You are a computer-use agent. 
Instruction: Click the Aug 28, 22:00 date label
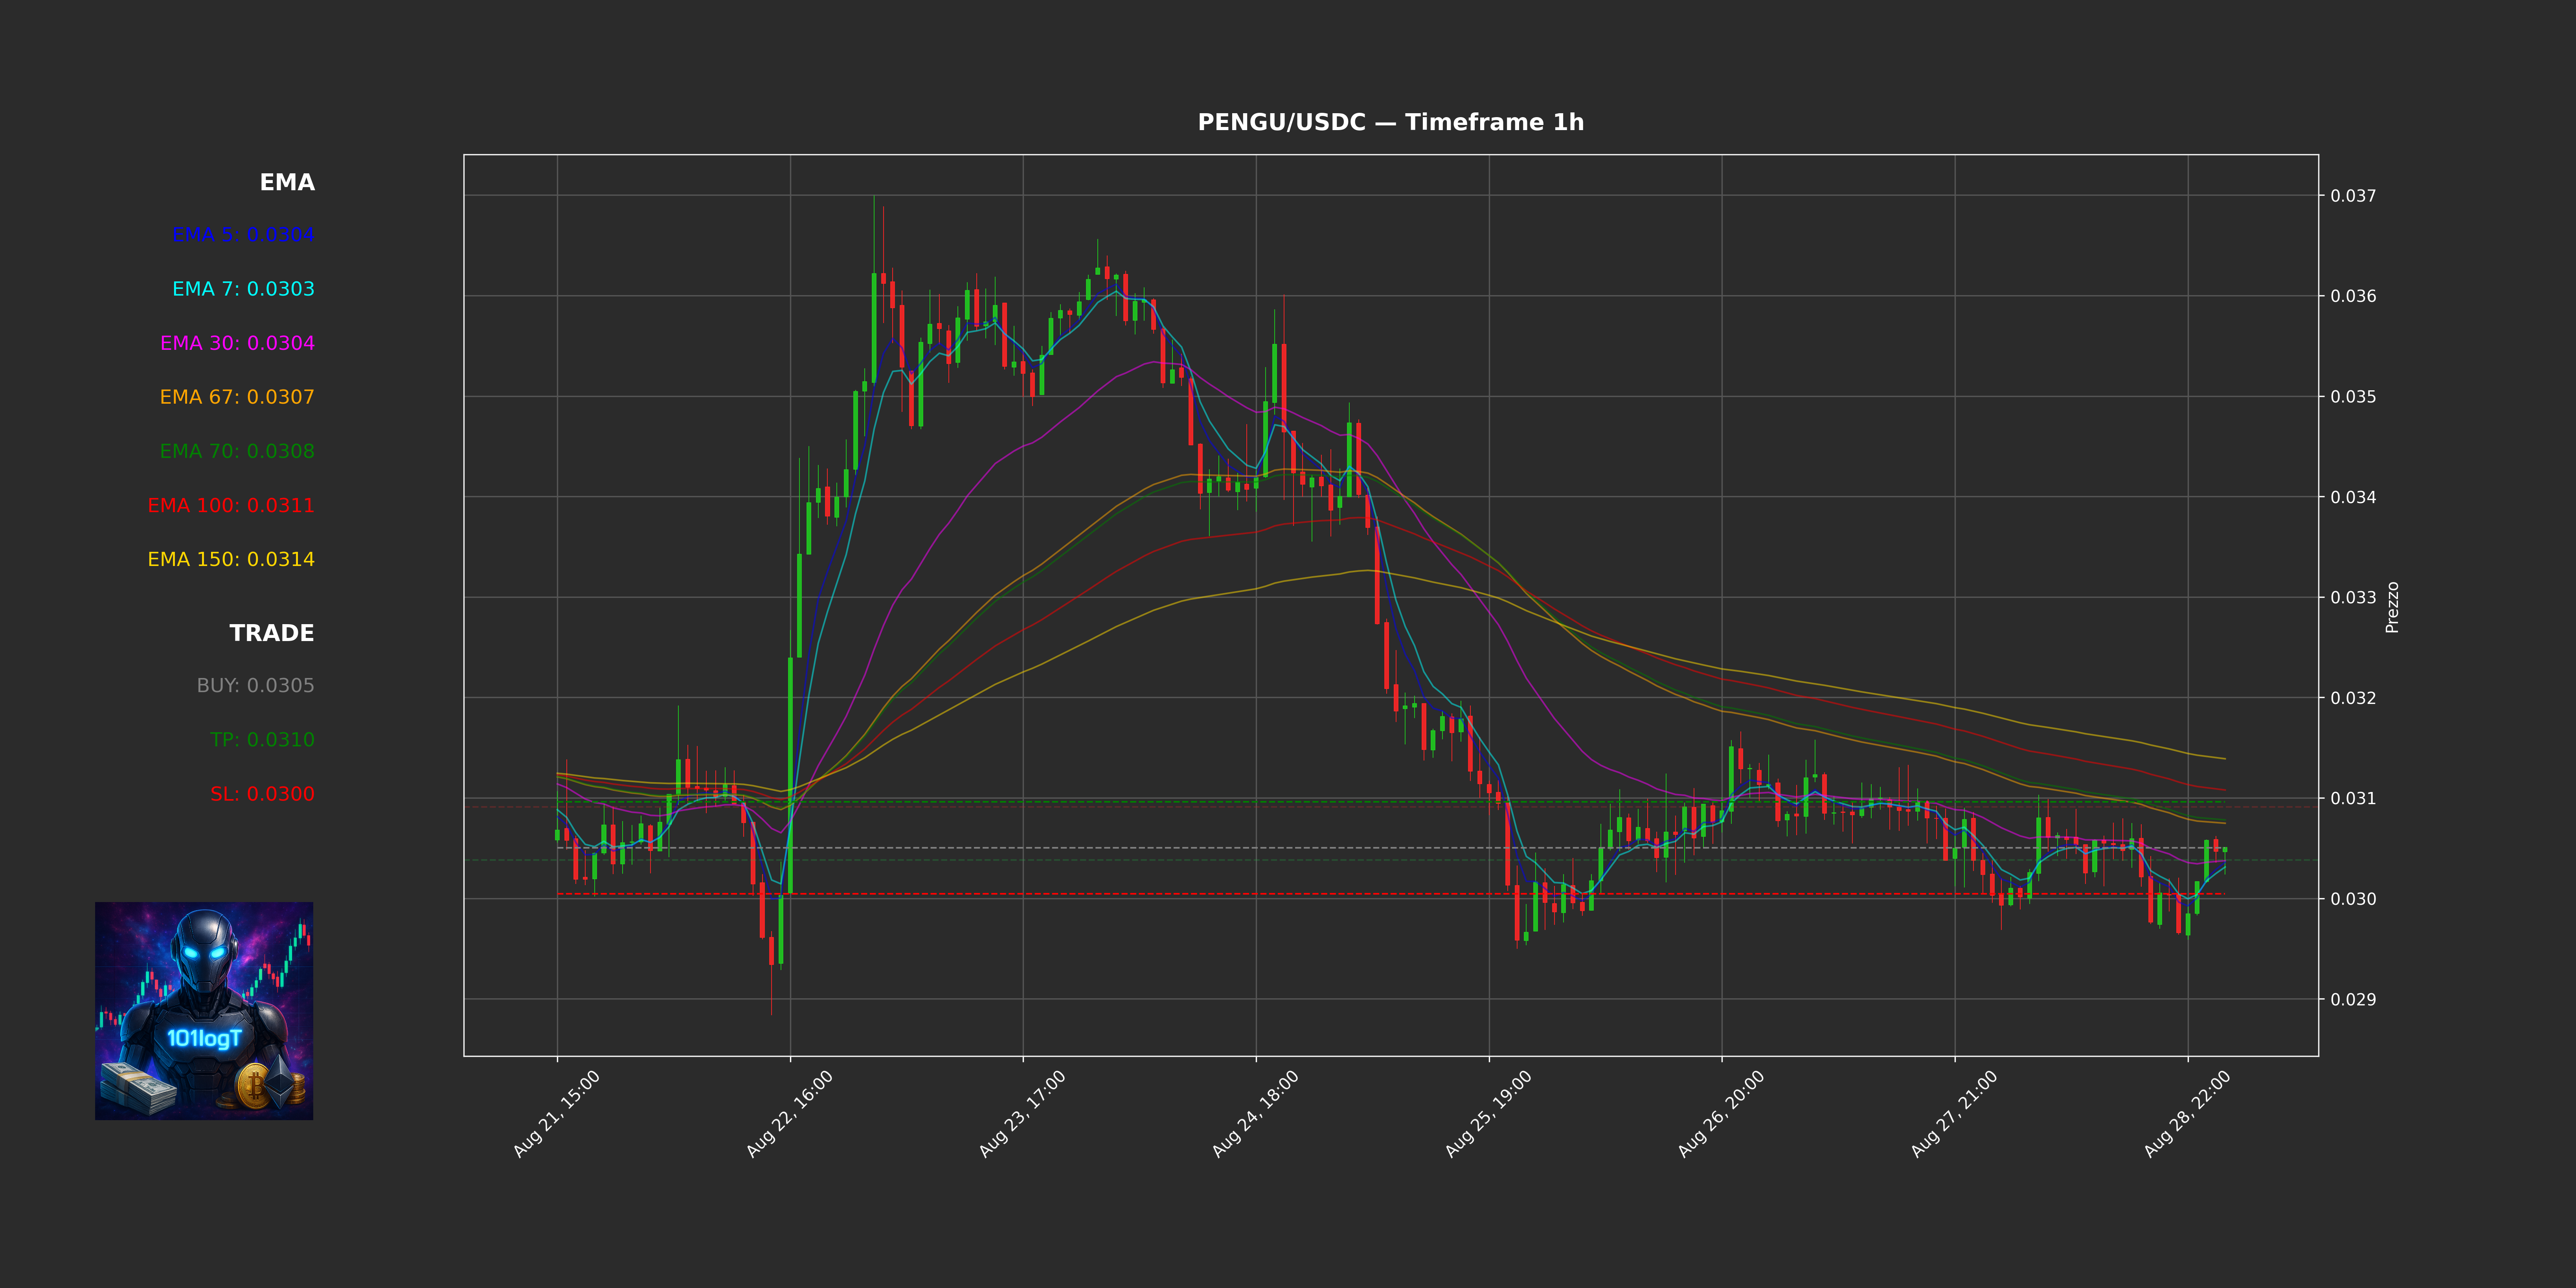(2187, 1114)
